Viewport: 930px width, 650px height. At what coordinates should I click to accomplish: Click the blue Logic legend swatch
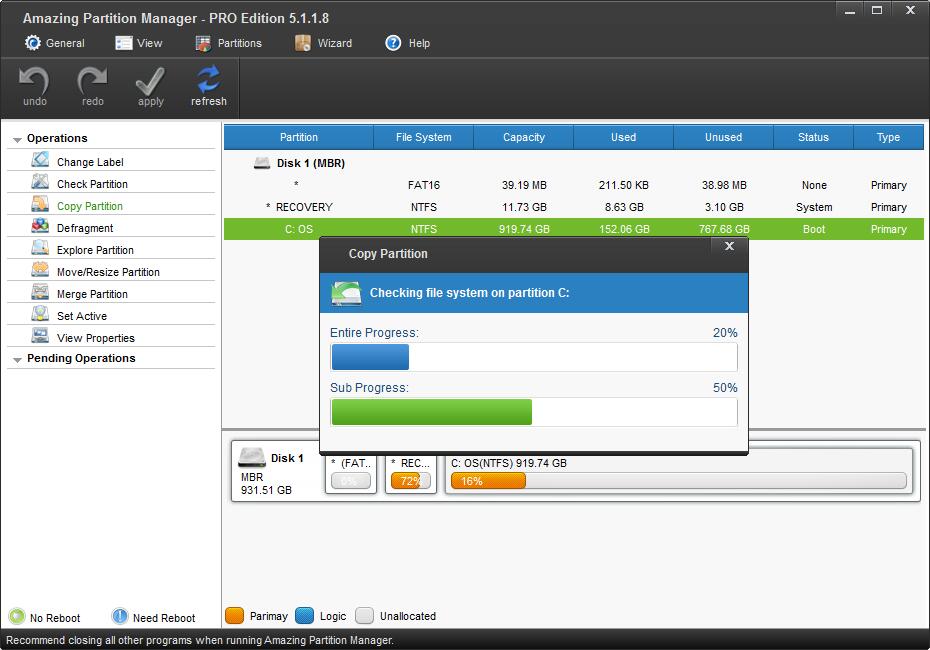[304, 616]
